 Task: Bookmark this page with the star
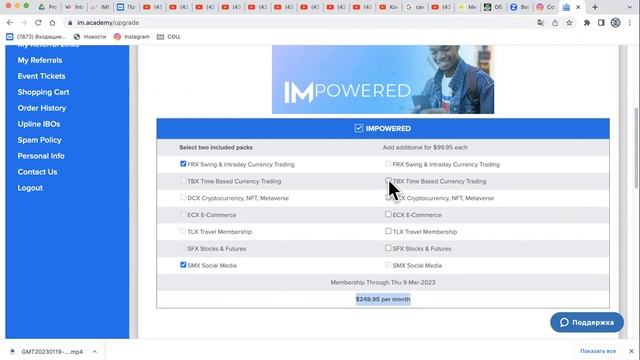click(x=569, y=23)
